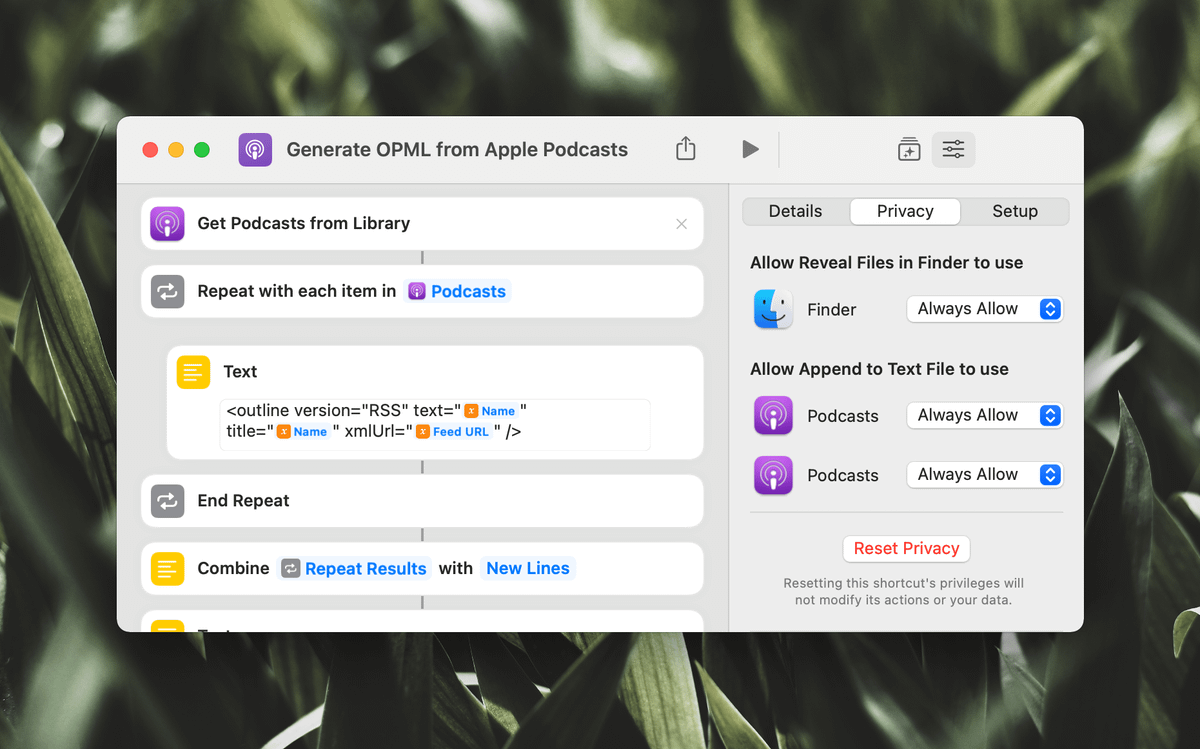The width and height of the screenshot is (1200, 749).
Task: Click the purple Podcasts shortcut icon in title bar
Action: point(255,150)
